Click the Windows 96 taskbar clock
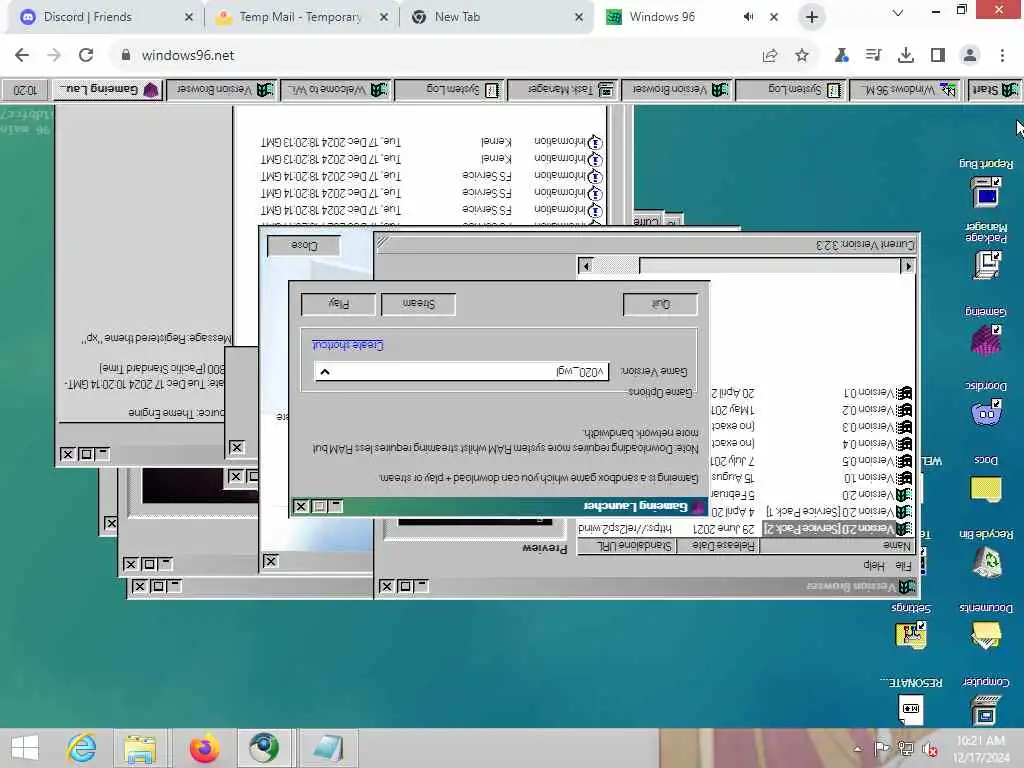The image size is (1024, 768). [25, 89]
